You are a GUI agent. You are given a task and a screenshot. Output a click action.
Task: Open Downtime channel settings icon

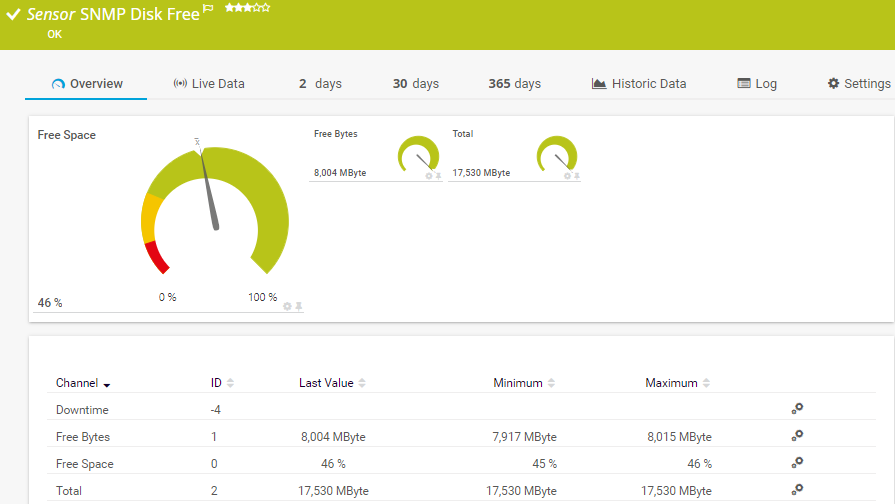click(x=797, y=408)
